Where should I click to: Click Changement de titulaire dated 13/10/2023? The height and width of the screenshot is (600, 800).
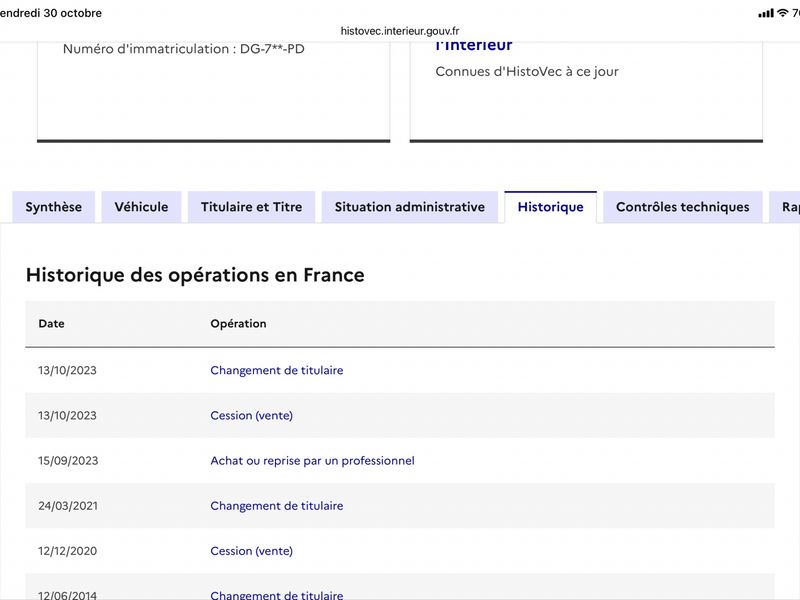click(277, 370)
